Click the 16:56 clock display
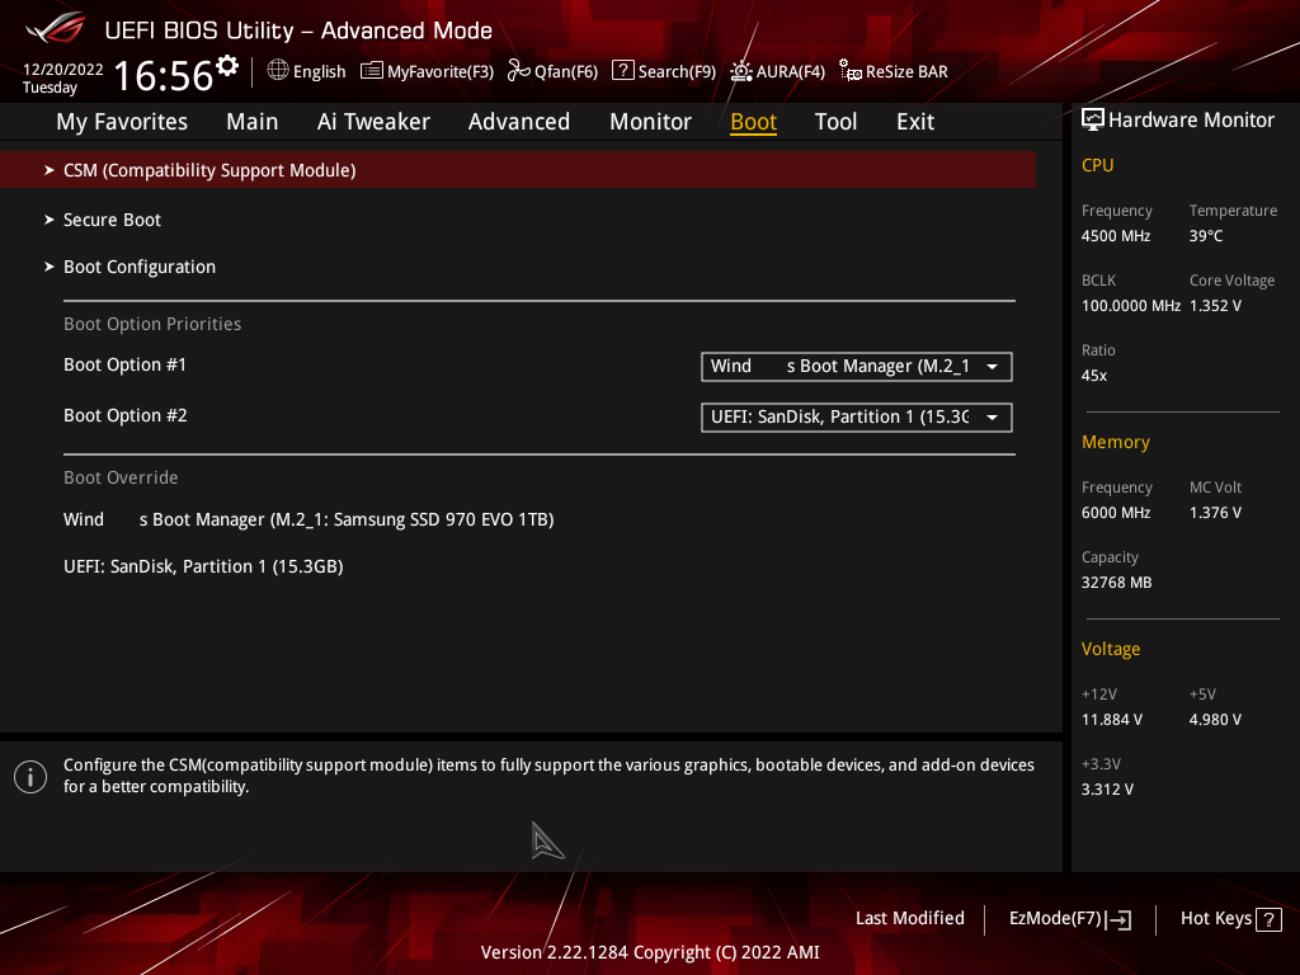The height and width of the screenshot is (975, 1300). 163,76
